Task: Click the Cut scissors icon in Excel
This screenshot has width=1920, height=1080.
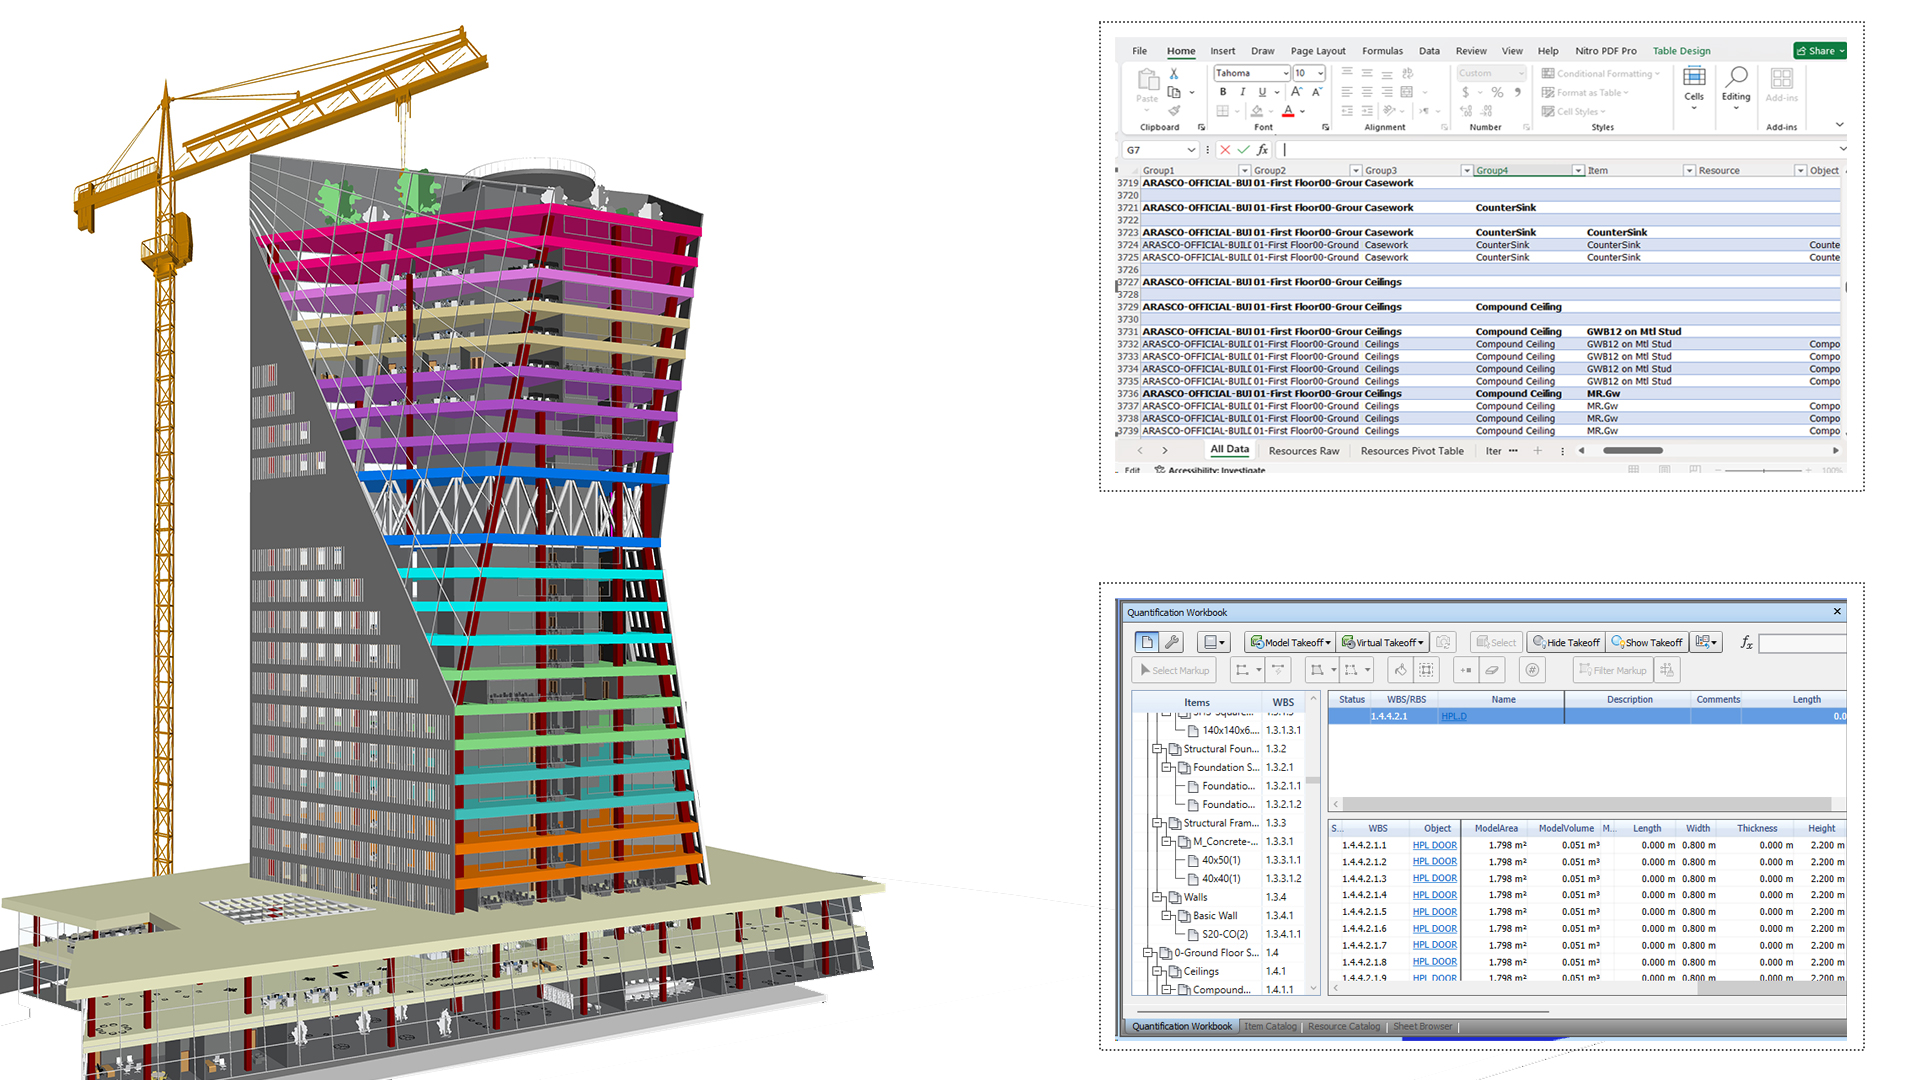Action: pos(1174,74)
